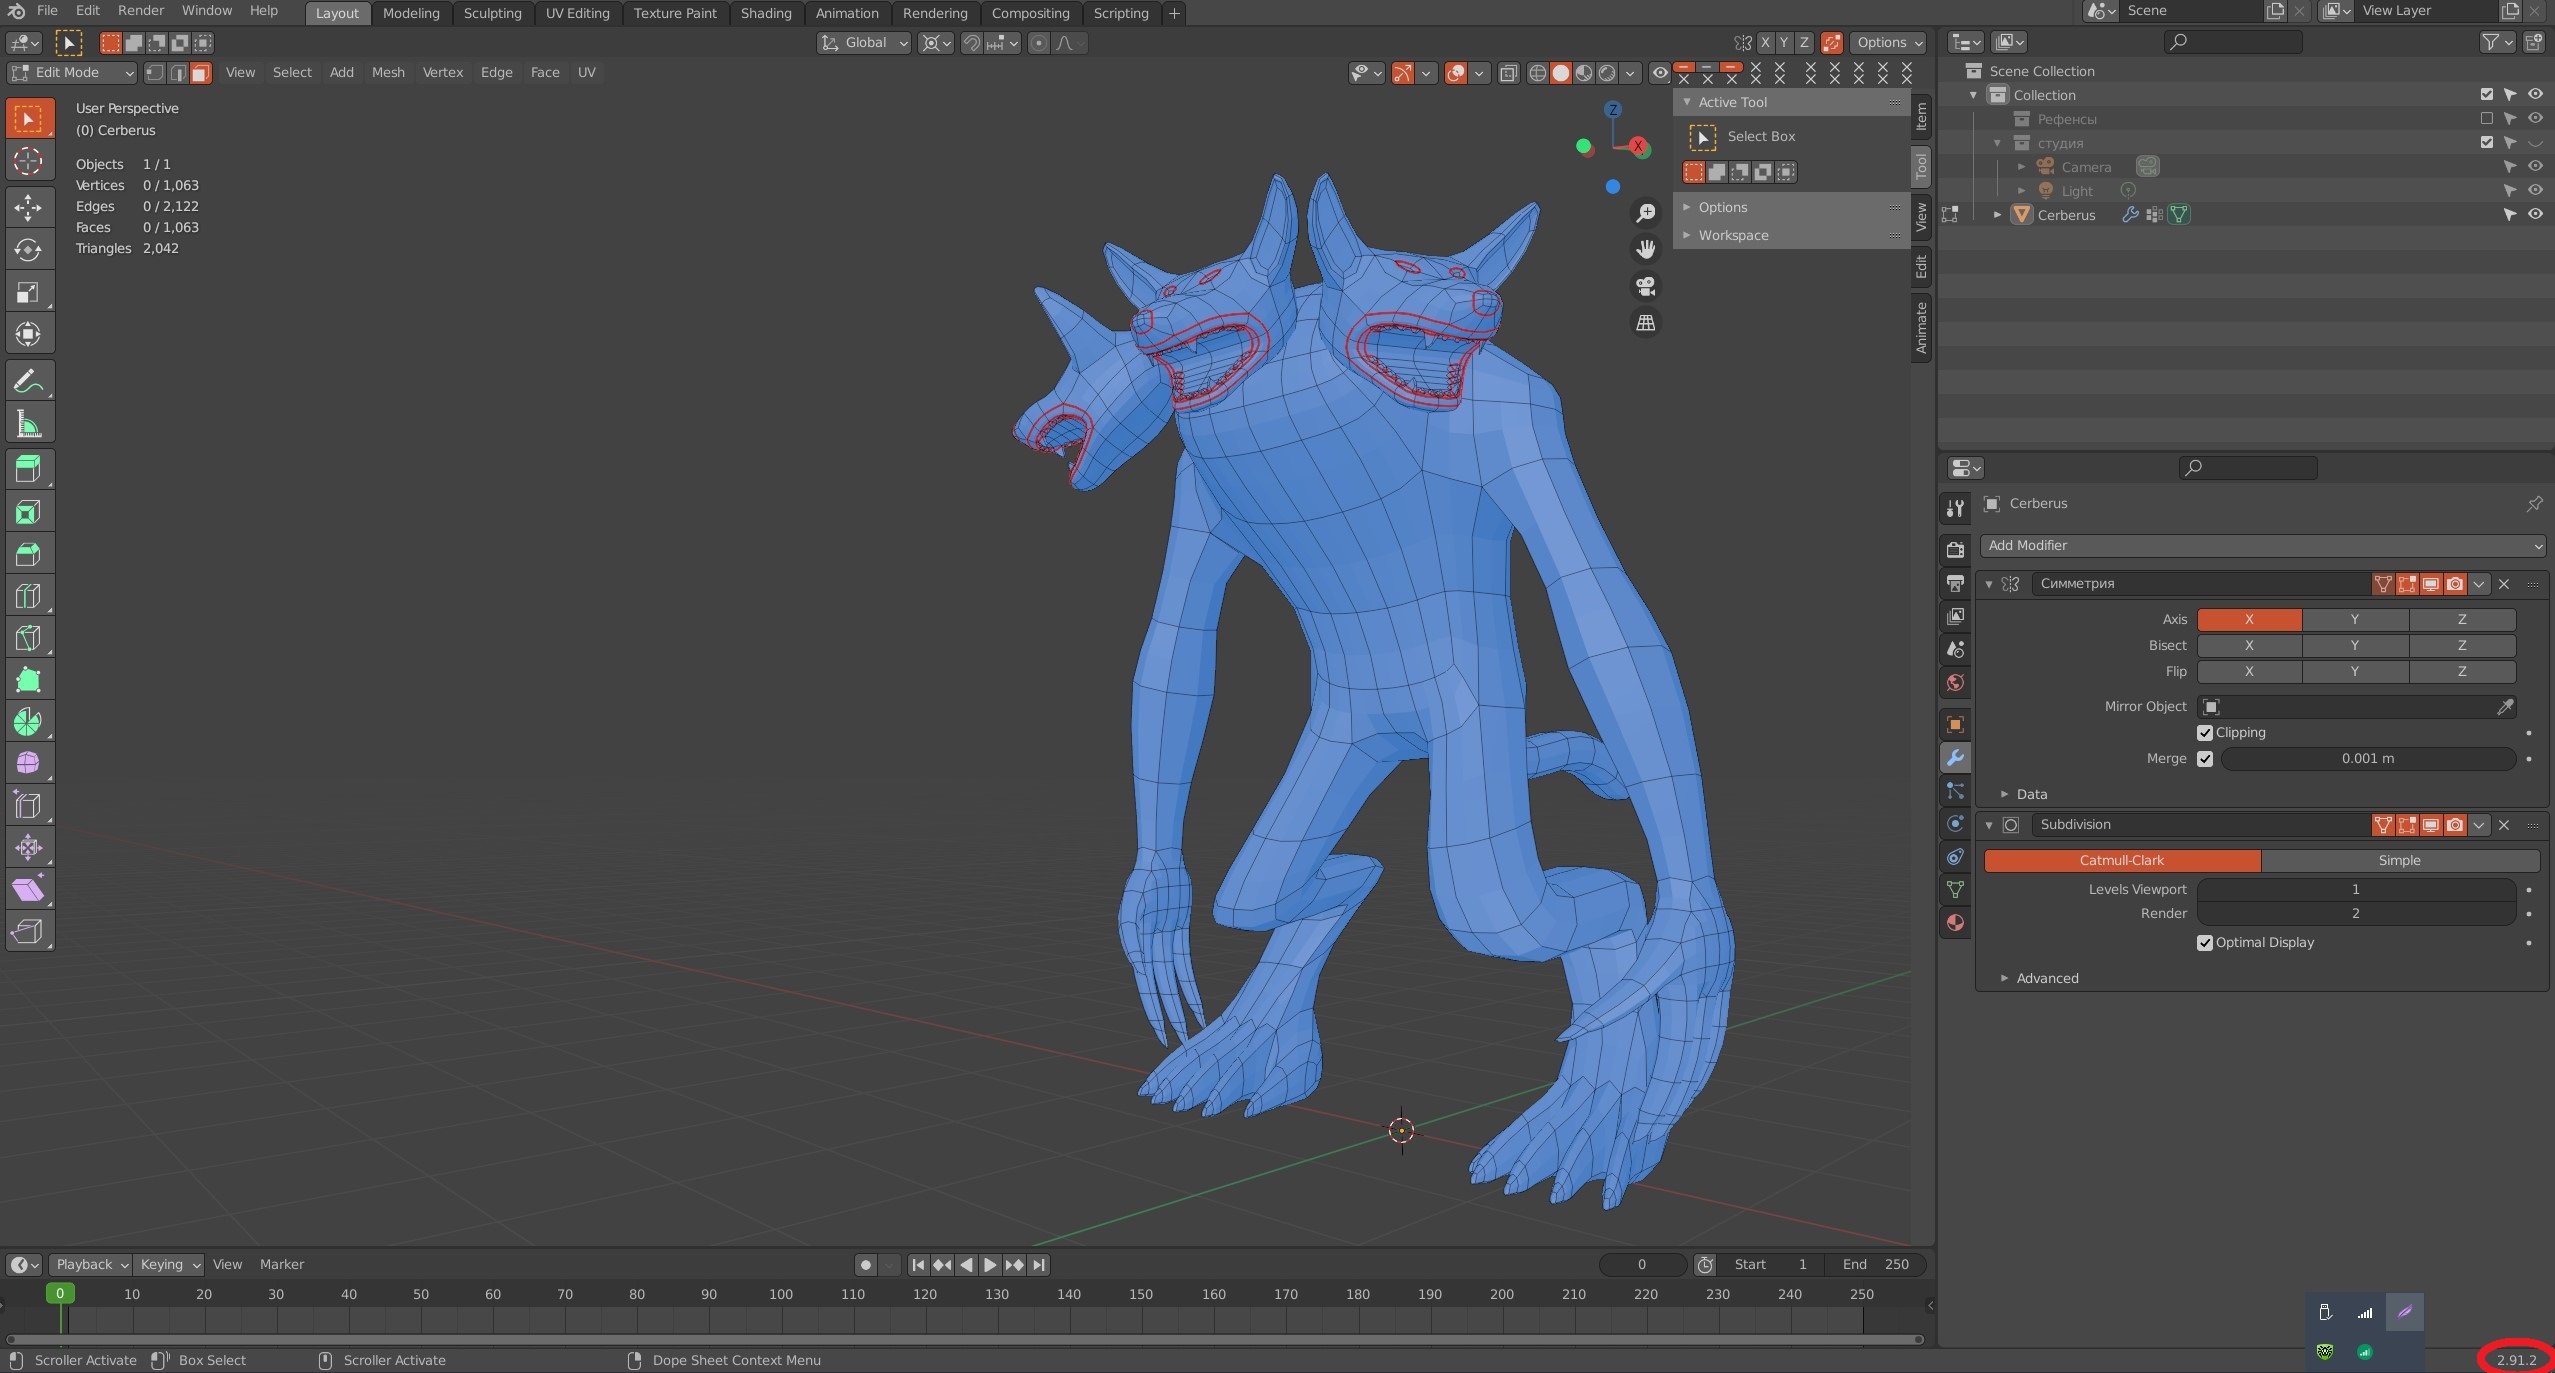Expand the Advanced subdivision section
This screenshot has height=1373, width=2555.
[2046, 978]
